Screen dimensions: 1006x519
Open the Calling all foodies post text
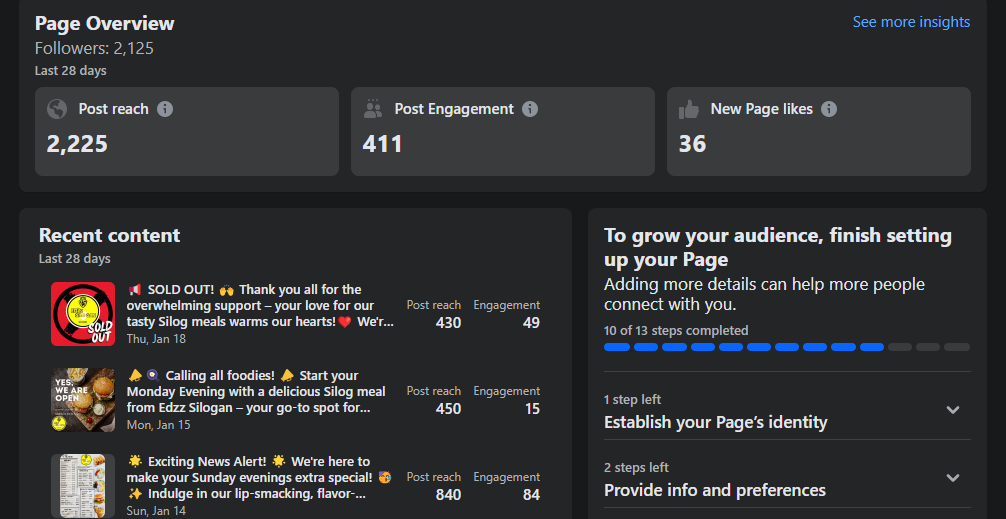(256, 392)
